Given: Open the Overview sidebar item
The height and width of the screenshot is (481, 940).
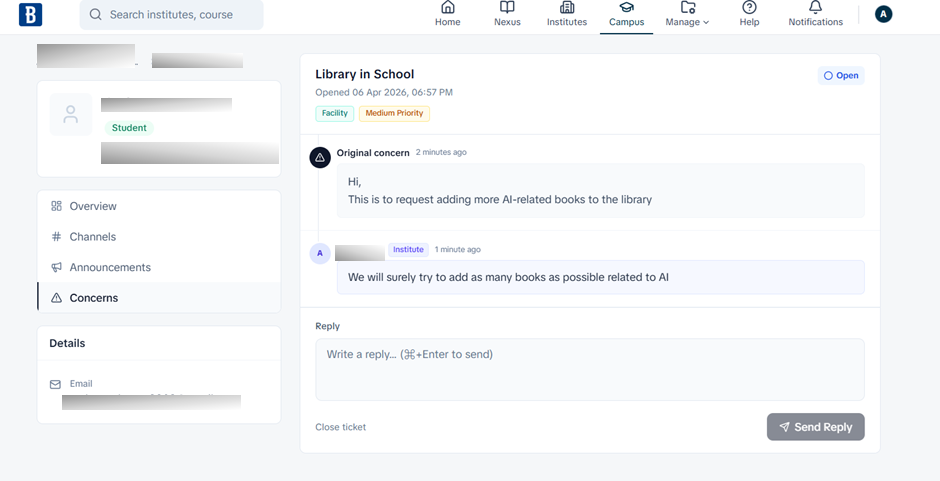Looking at the screenshot, I should tap(93, 206).
